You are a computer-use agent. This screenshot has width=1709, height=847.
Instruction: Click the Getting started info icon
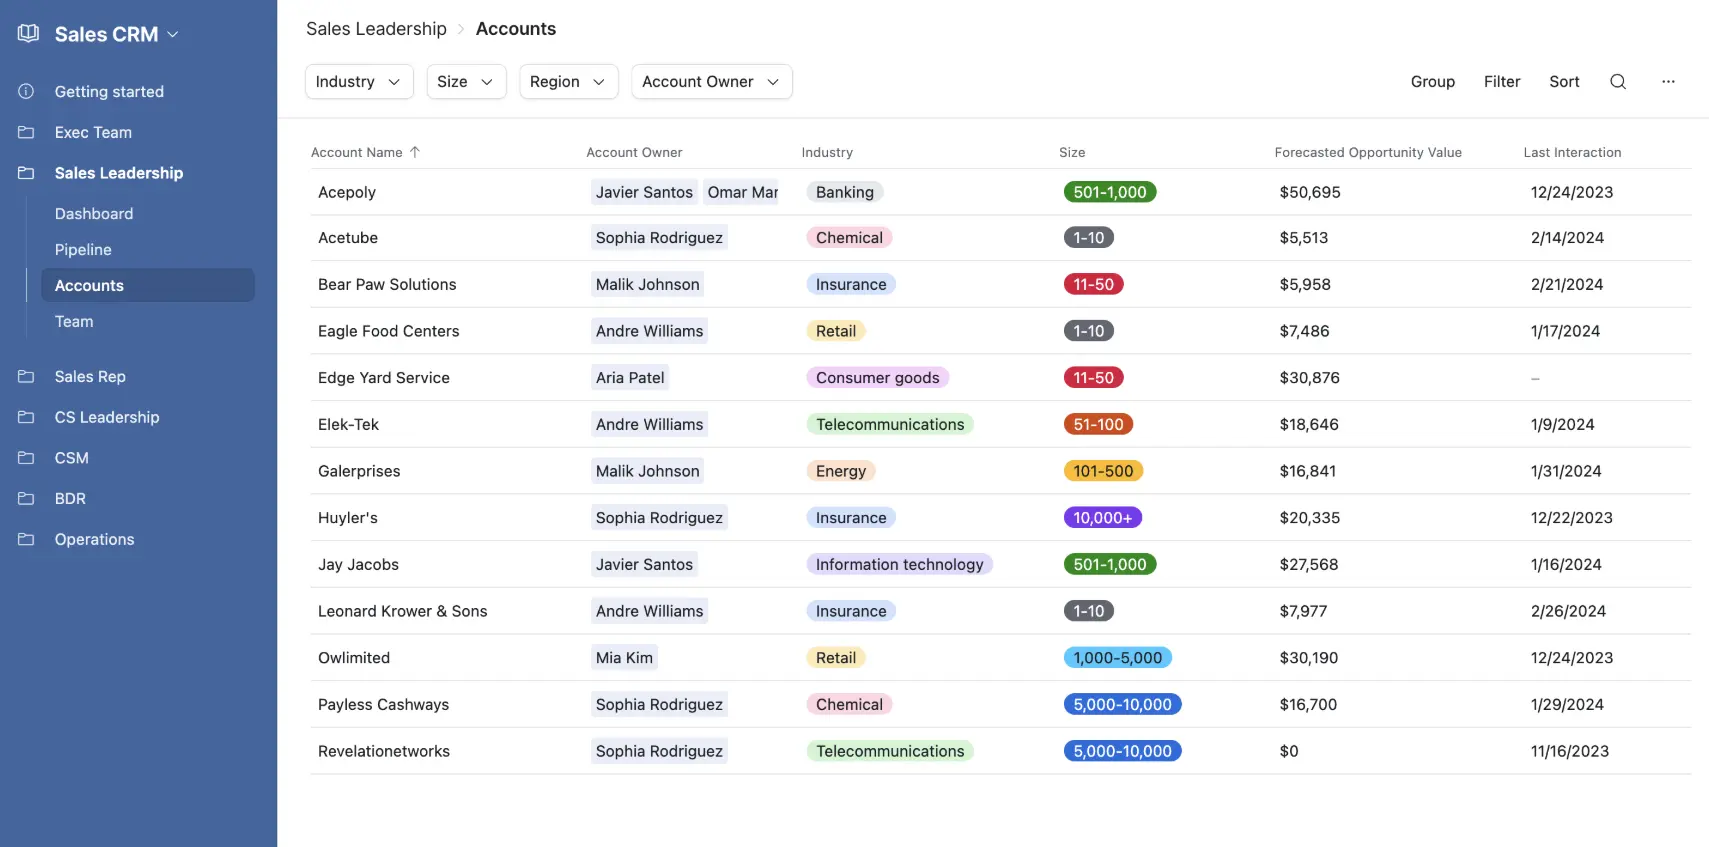[x=27, y=92]
